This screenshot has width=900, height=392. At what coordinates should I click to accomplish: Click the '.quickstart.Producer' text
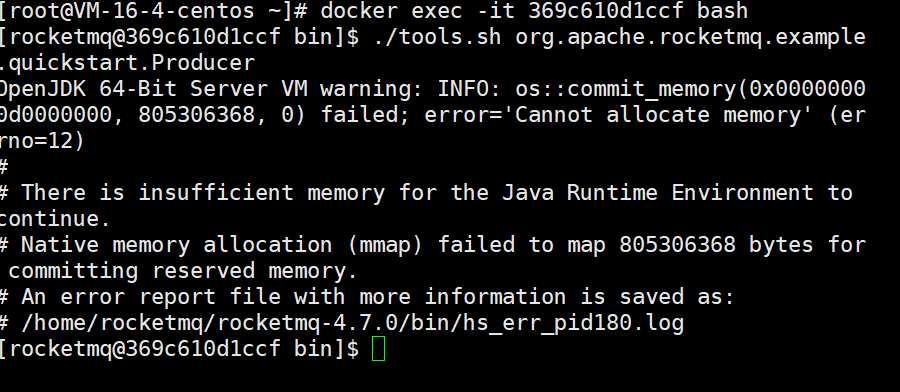pyautogui.click(x=127, y=63)
